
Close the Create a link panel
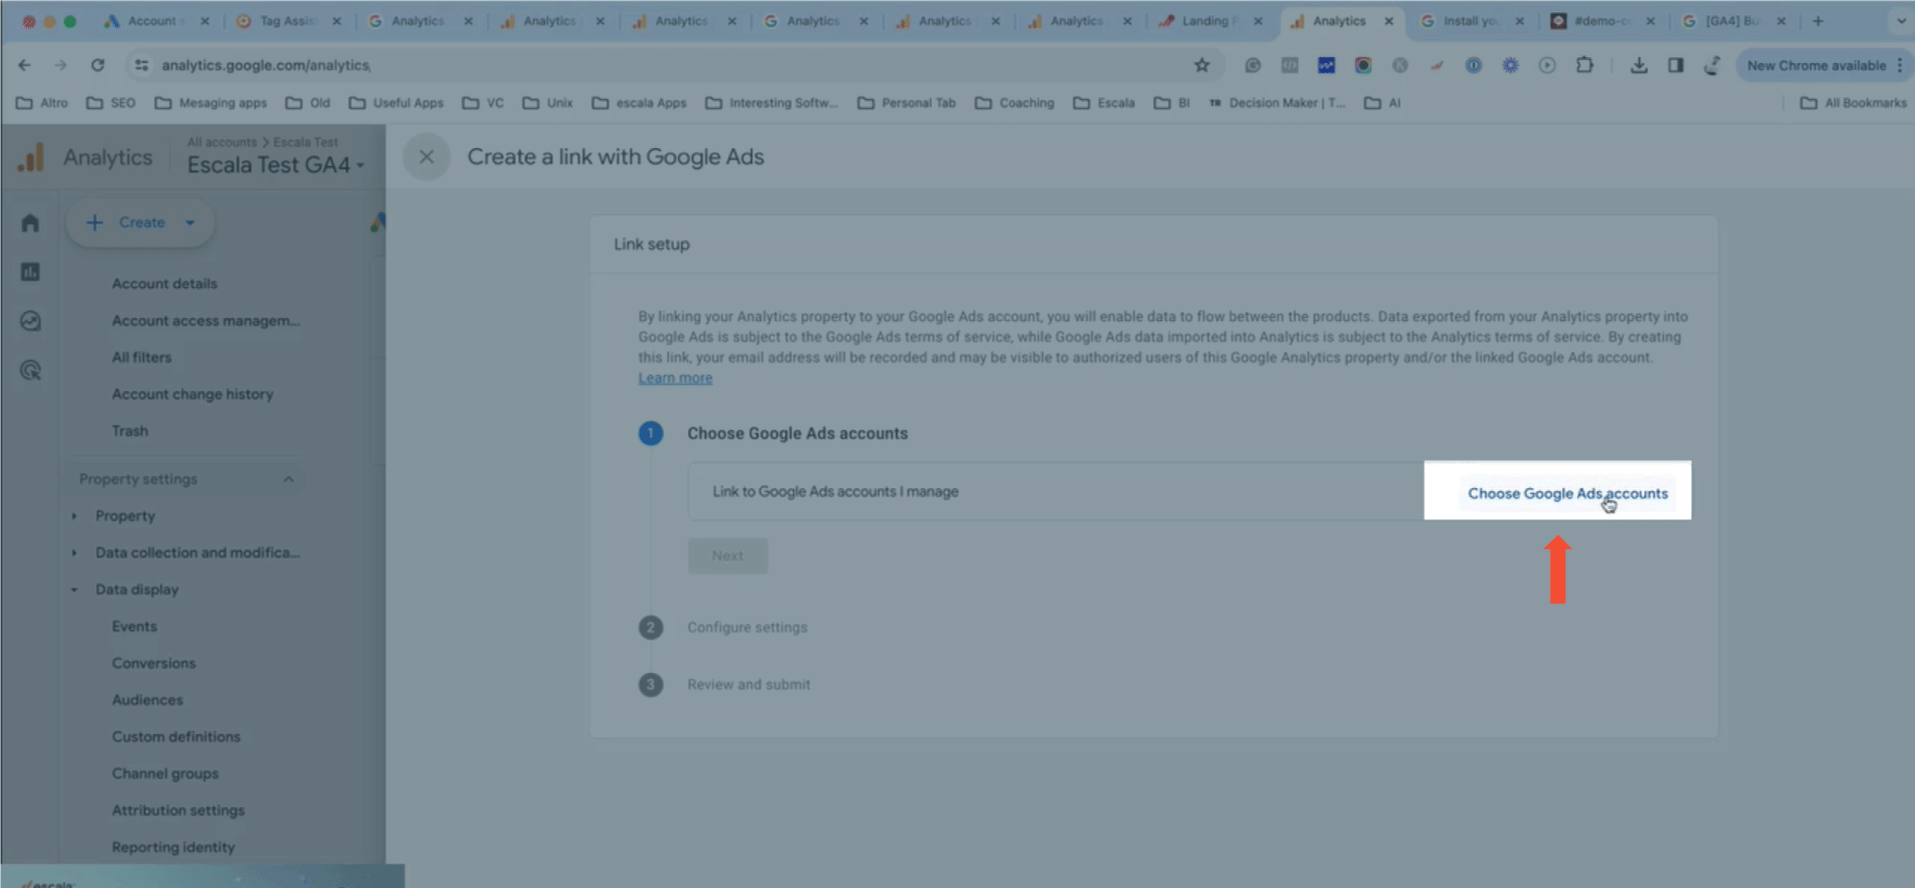(426, 157)
